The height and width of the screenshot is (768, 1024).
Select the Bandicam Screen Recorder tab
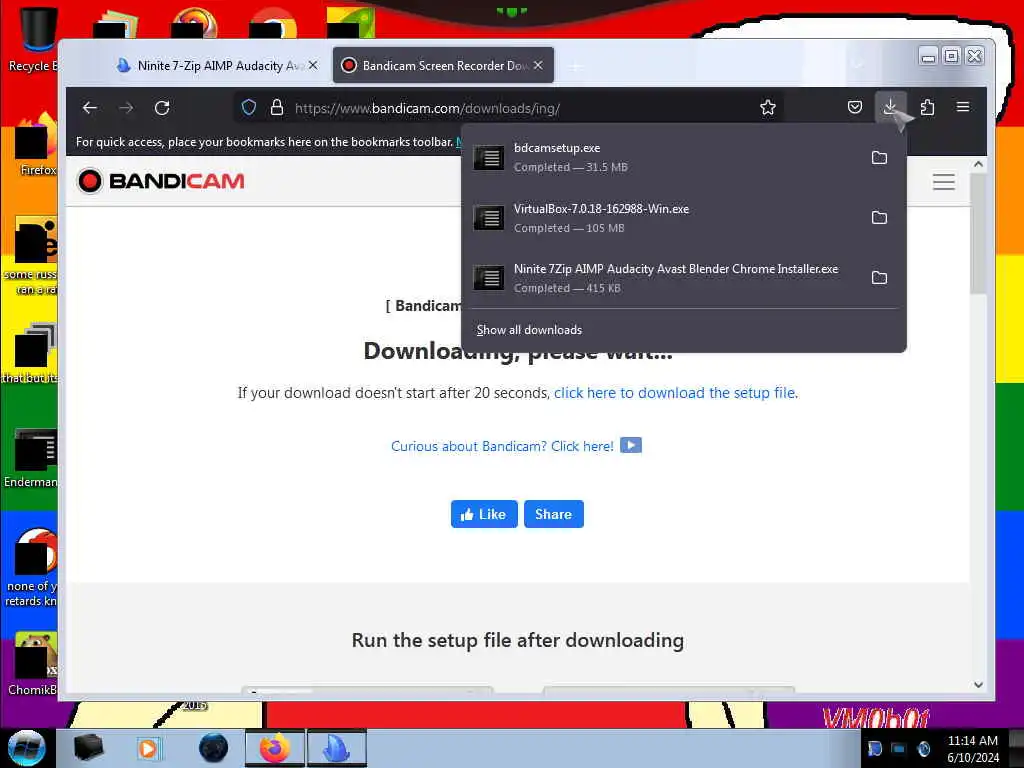pos(443,65)
